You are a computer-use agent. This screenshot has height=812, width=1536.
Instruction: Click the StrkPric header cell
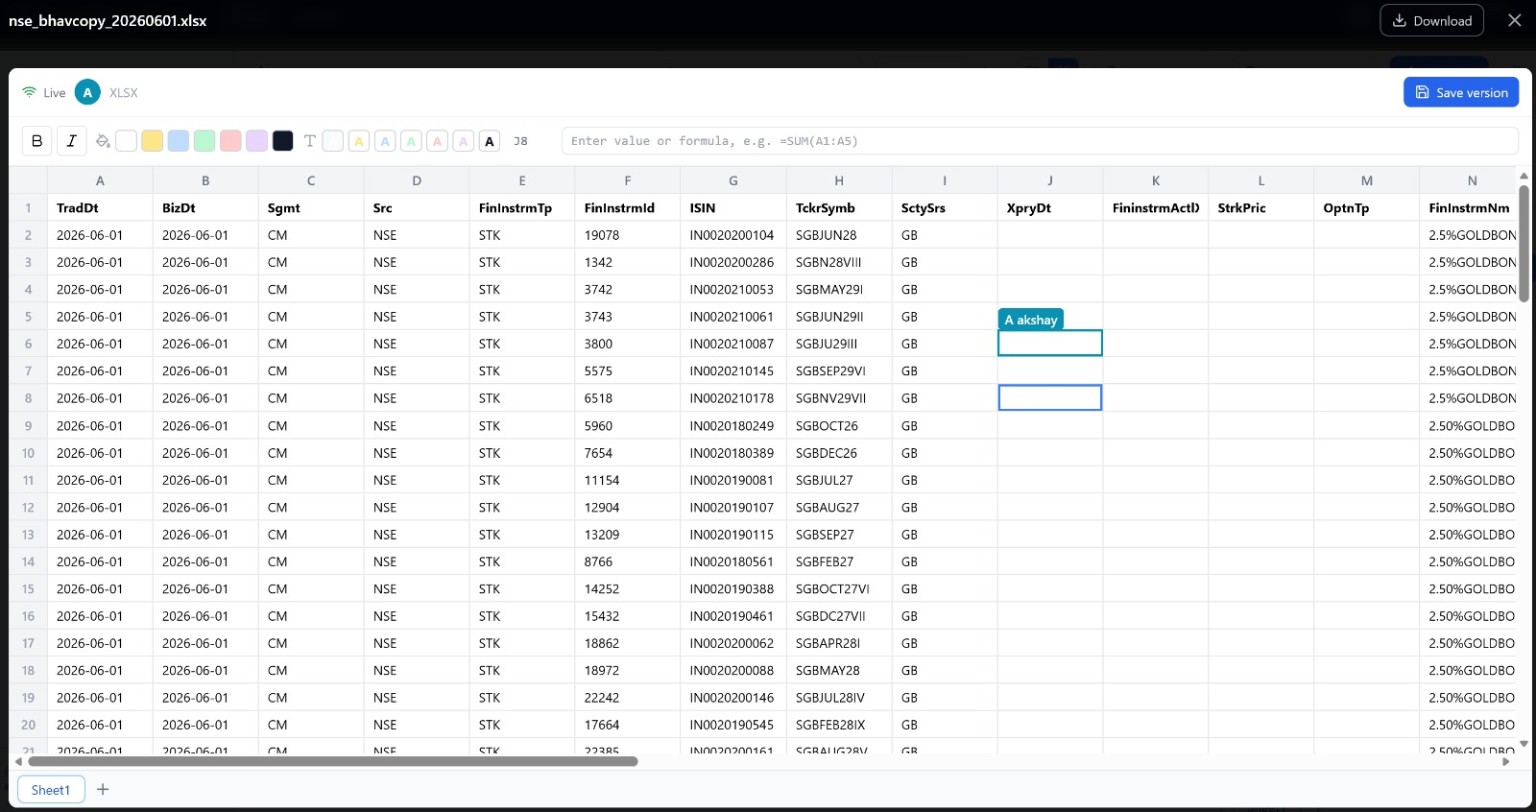click(1261, 208)
